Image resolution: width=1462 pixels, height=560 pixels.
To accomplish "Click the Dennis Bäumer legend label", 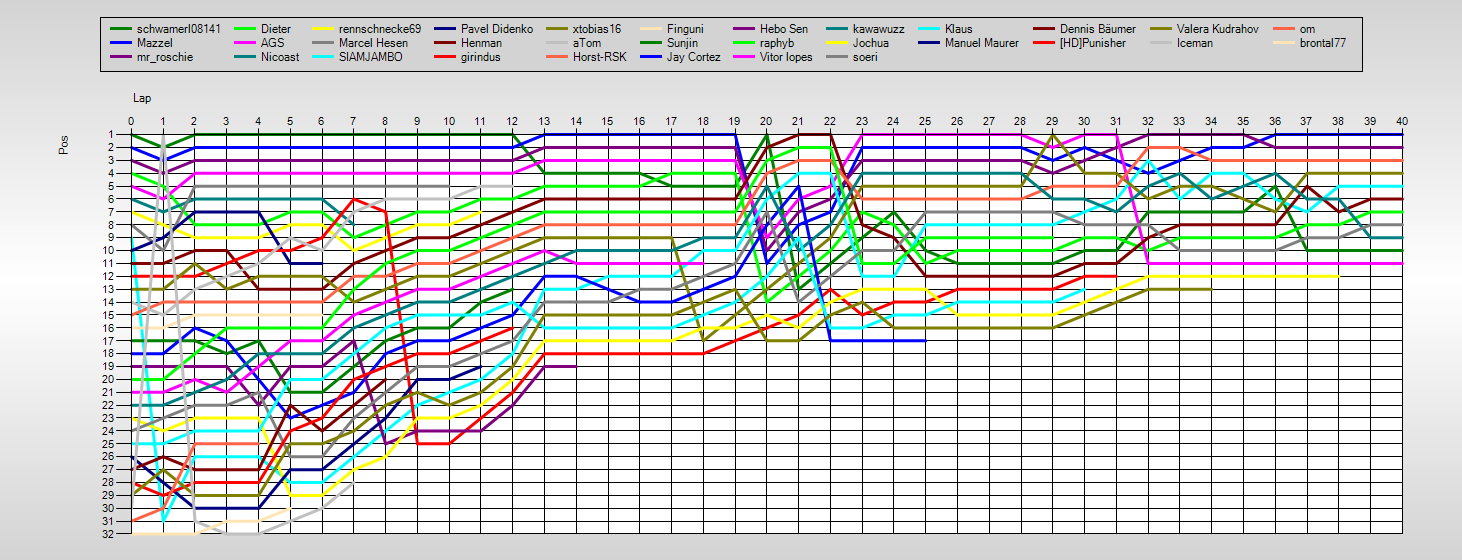I will tap(1098, 30).
